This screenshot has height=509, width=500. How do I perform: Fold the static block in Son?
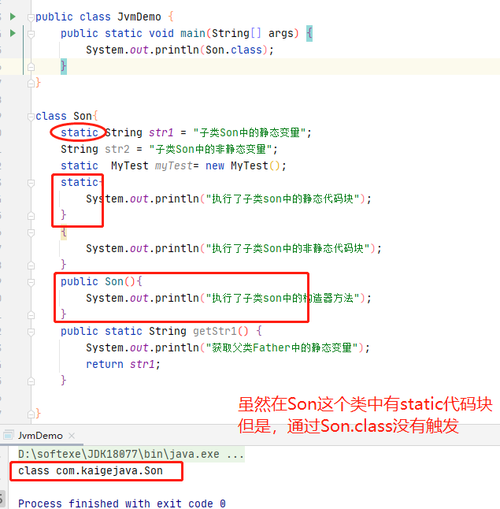click(x=31, y=182)
